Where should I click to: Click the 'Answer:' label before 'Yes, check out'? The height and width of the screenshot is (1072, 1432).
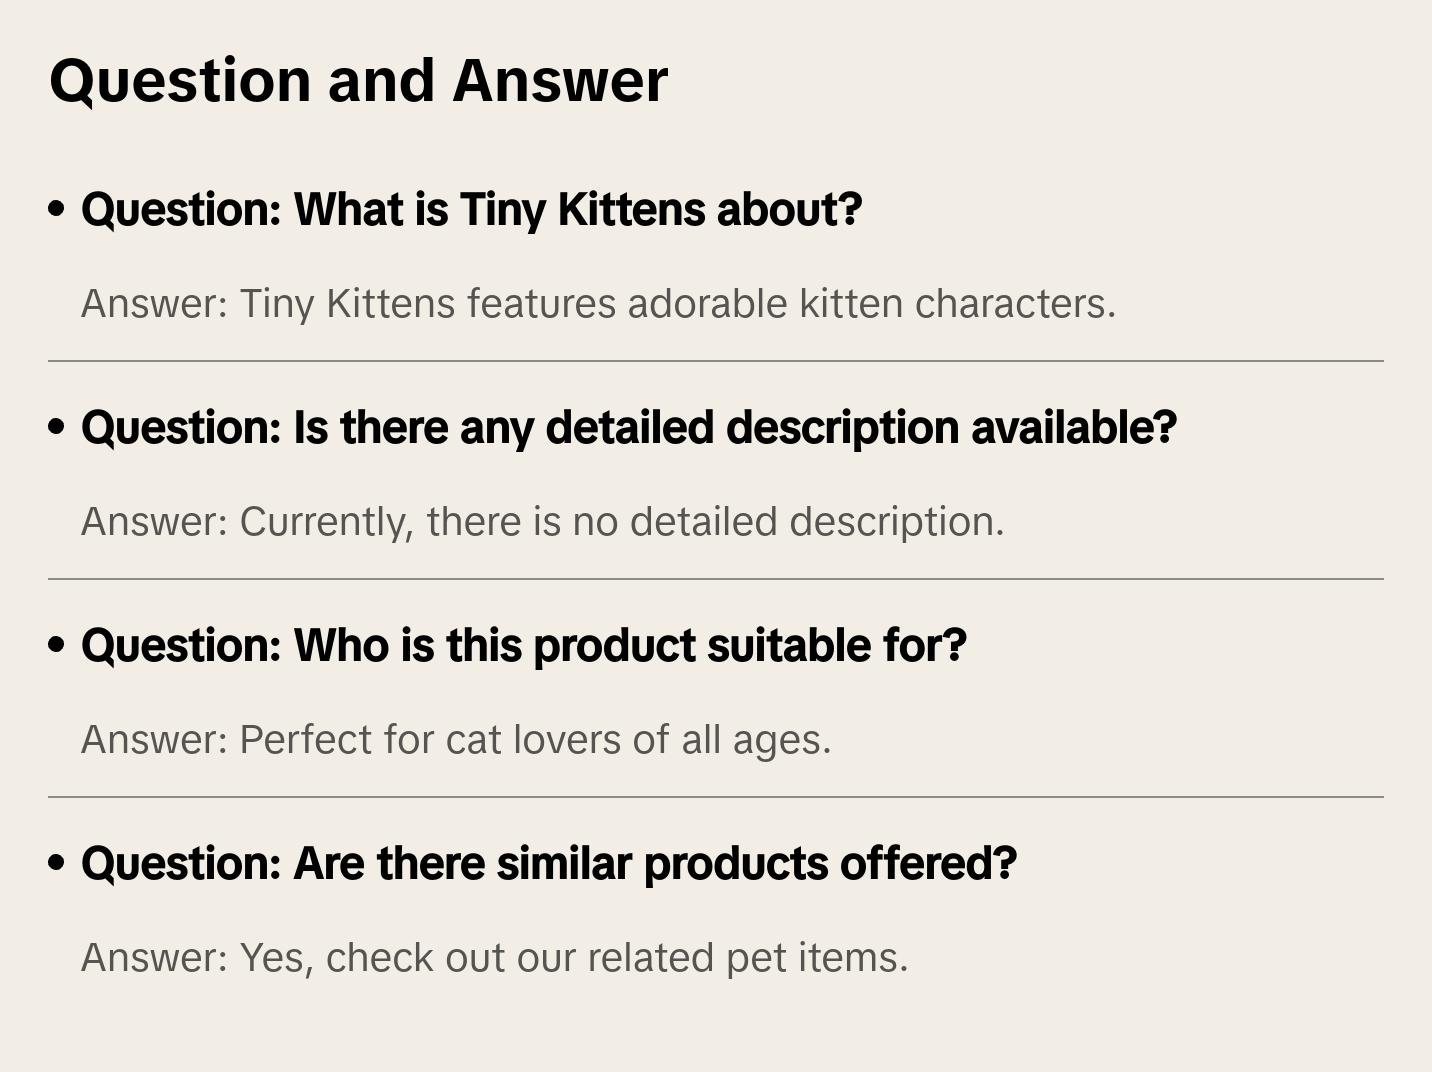point(155,958)
